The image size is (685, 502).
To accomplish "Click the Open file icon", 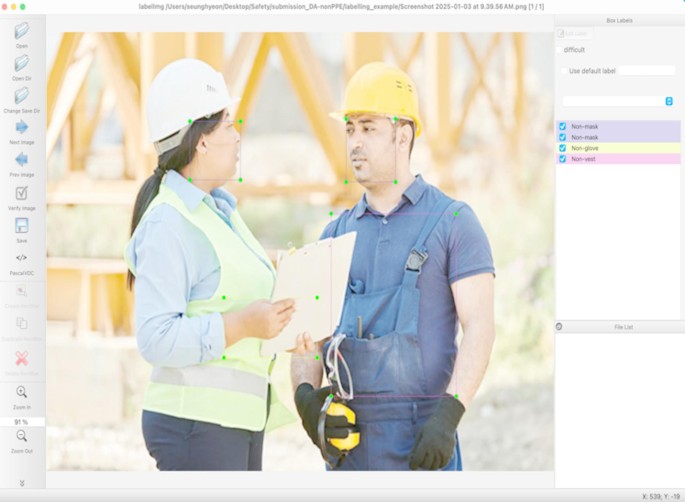I will pyautogui.click(x=21, y=31).
